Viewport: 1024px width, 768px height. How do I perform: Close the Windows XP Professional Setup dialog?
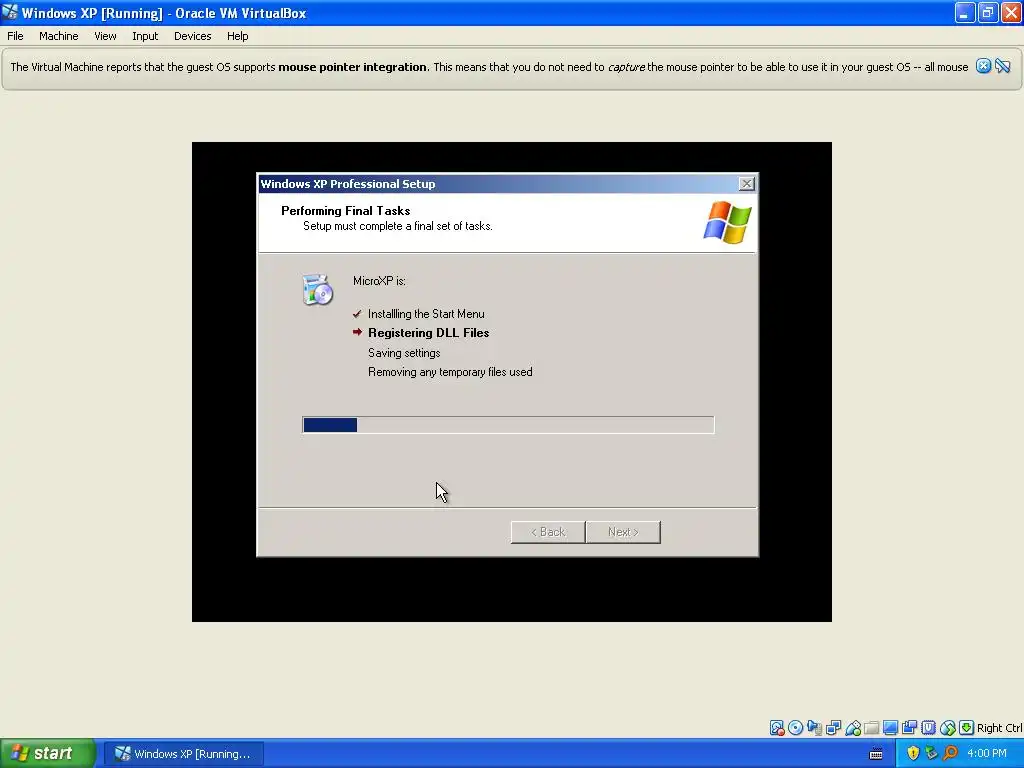pos(746,184)
